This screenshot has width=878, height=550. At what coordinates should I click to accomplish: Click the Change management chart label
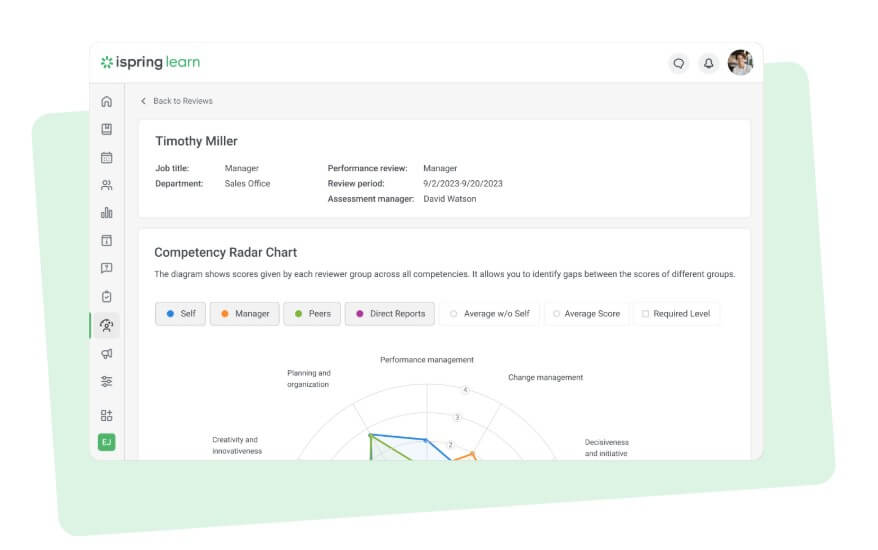click(x=545, y=377)
